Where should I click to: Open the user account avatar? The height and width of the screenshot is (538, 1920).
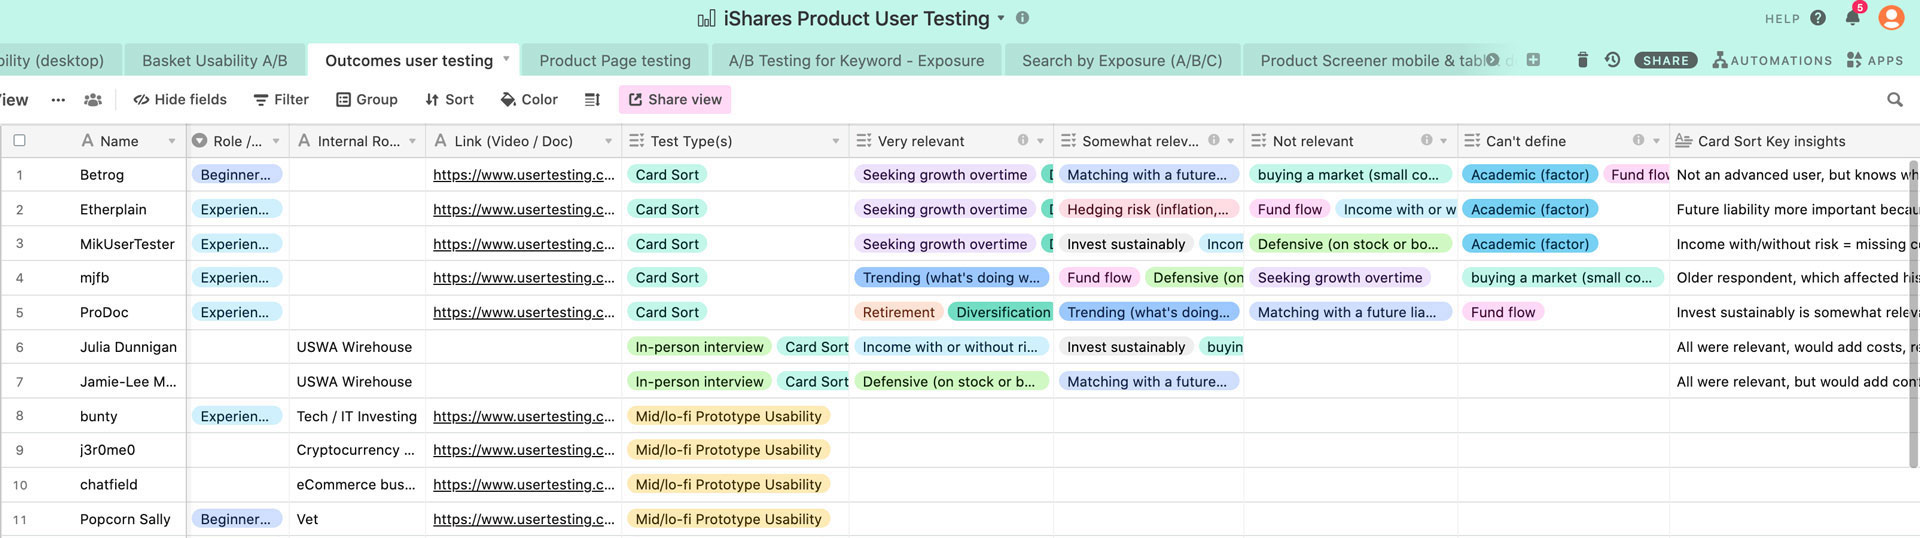coord(1890,18)
